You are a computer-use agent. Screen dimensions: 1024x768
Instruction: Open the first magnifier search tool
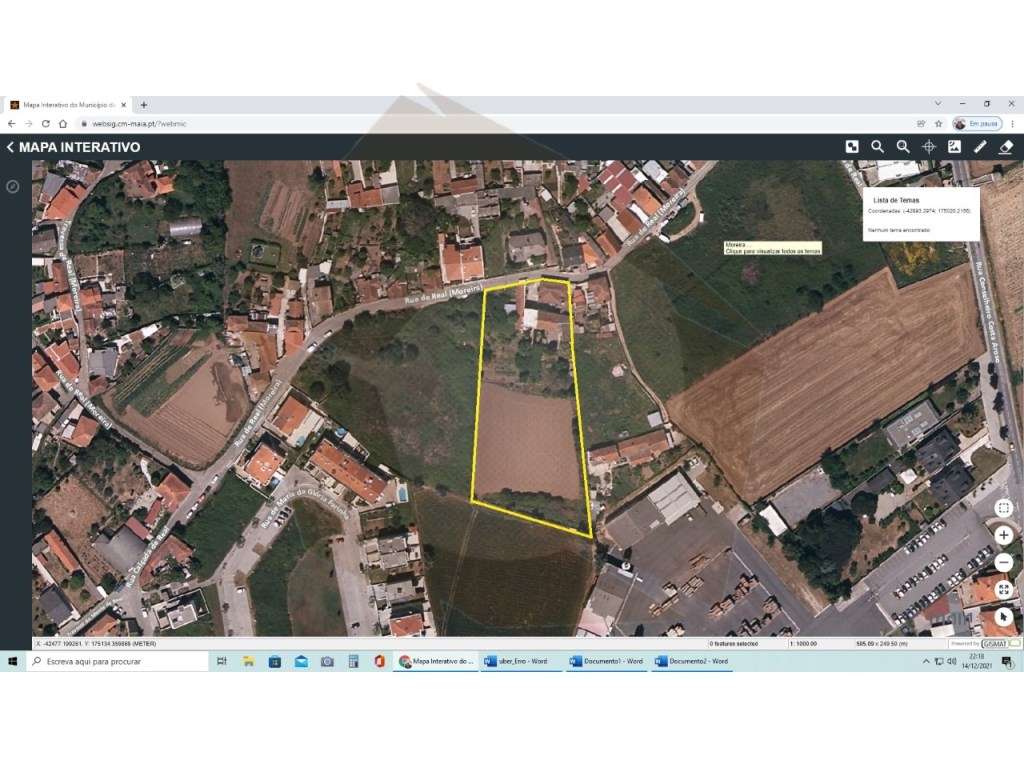[x=878, y=147]
